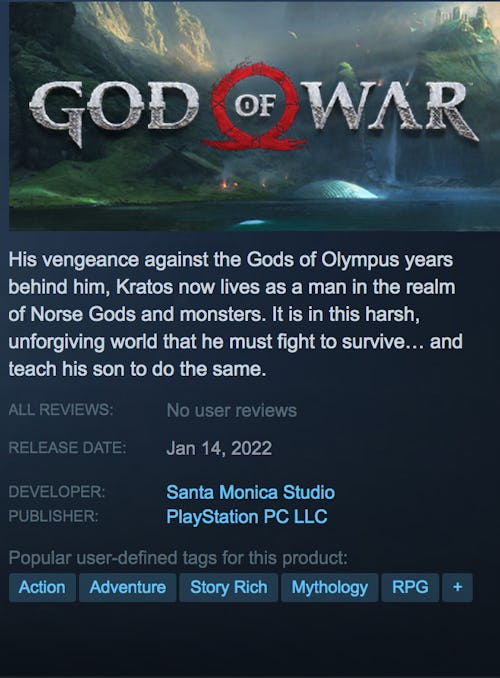The height and width of the screenshot is (678, 500).
Task: Open the PlayStation PC LLC publisher link
Action: tap(247, 516)
